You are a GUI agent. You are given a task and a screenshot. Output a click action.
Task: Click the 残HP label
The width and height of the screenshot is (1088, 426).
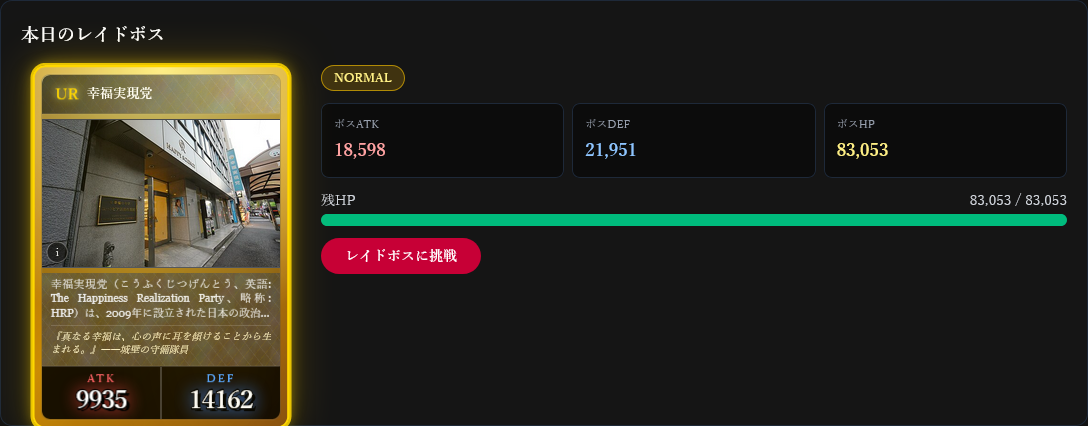338,200
